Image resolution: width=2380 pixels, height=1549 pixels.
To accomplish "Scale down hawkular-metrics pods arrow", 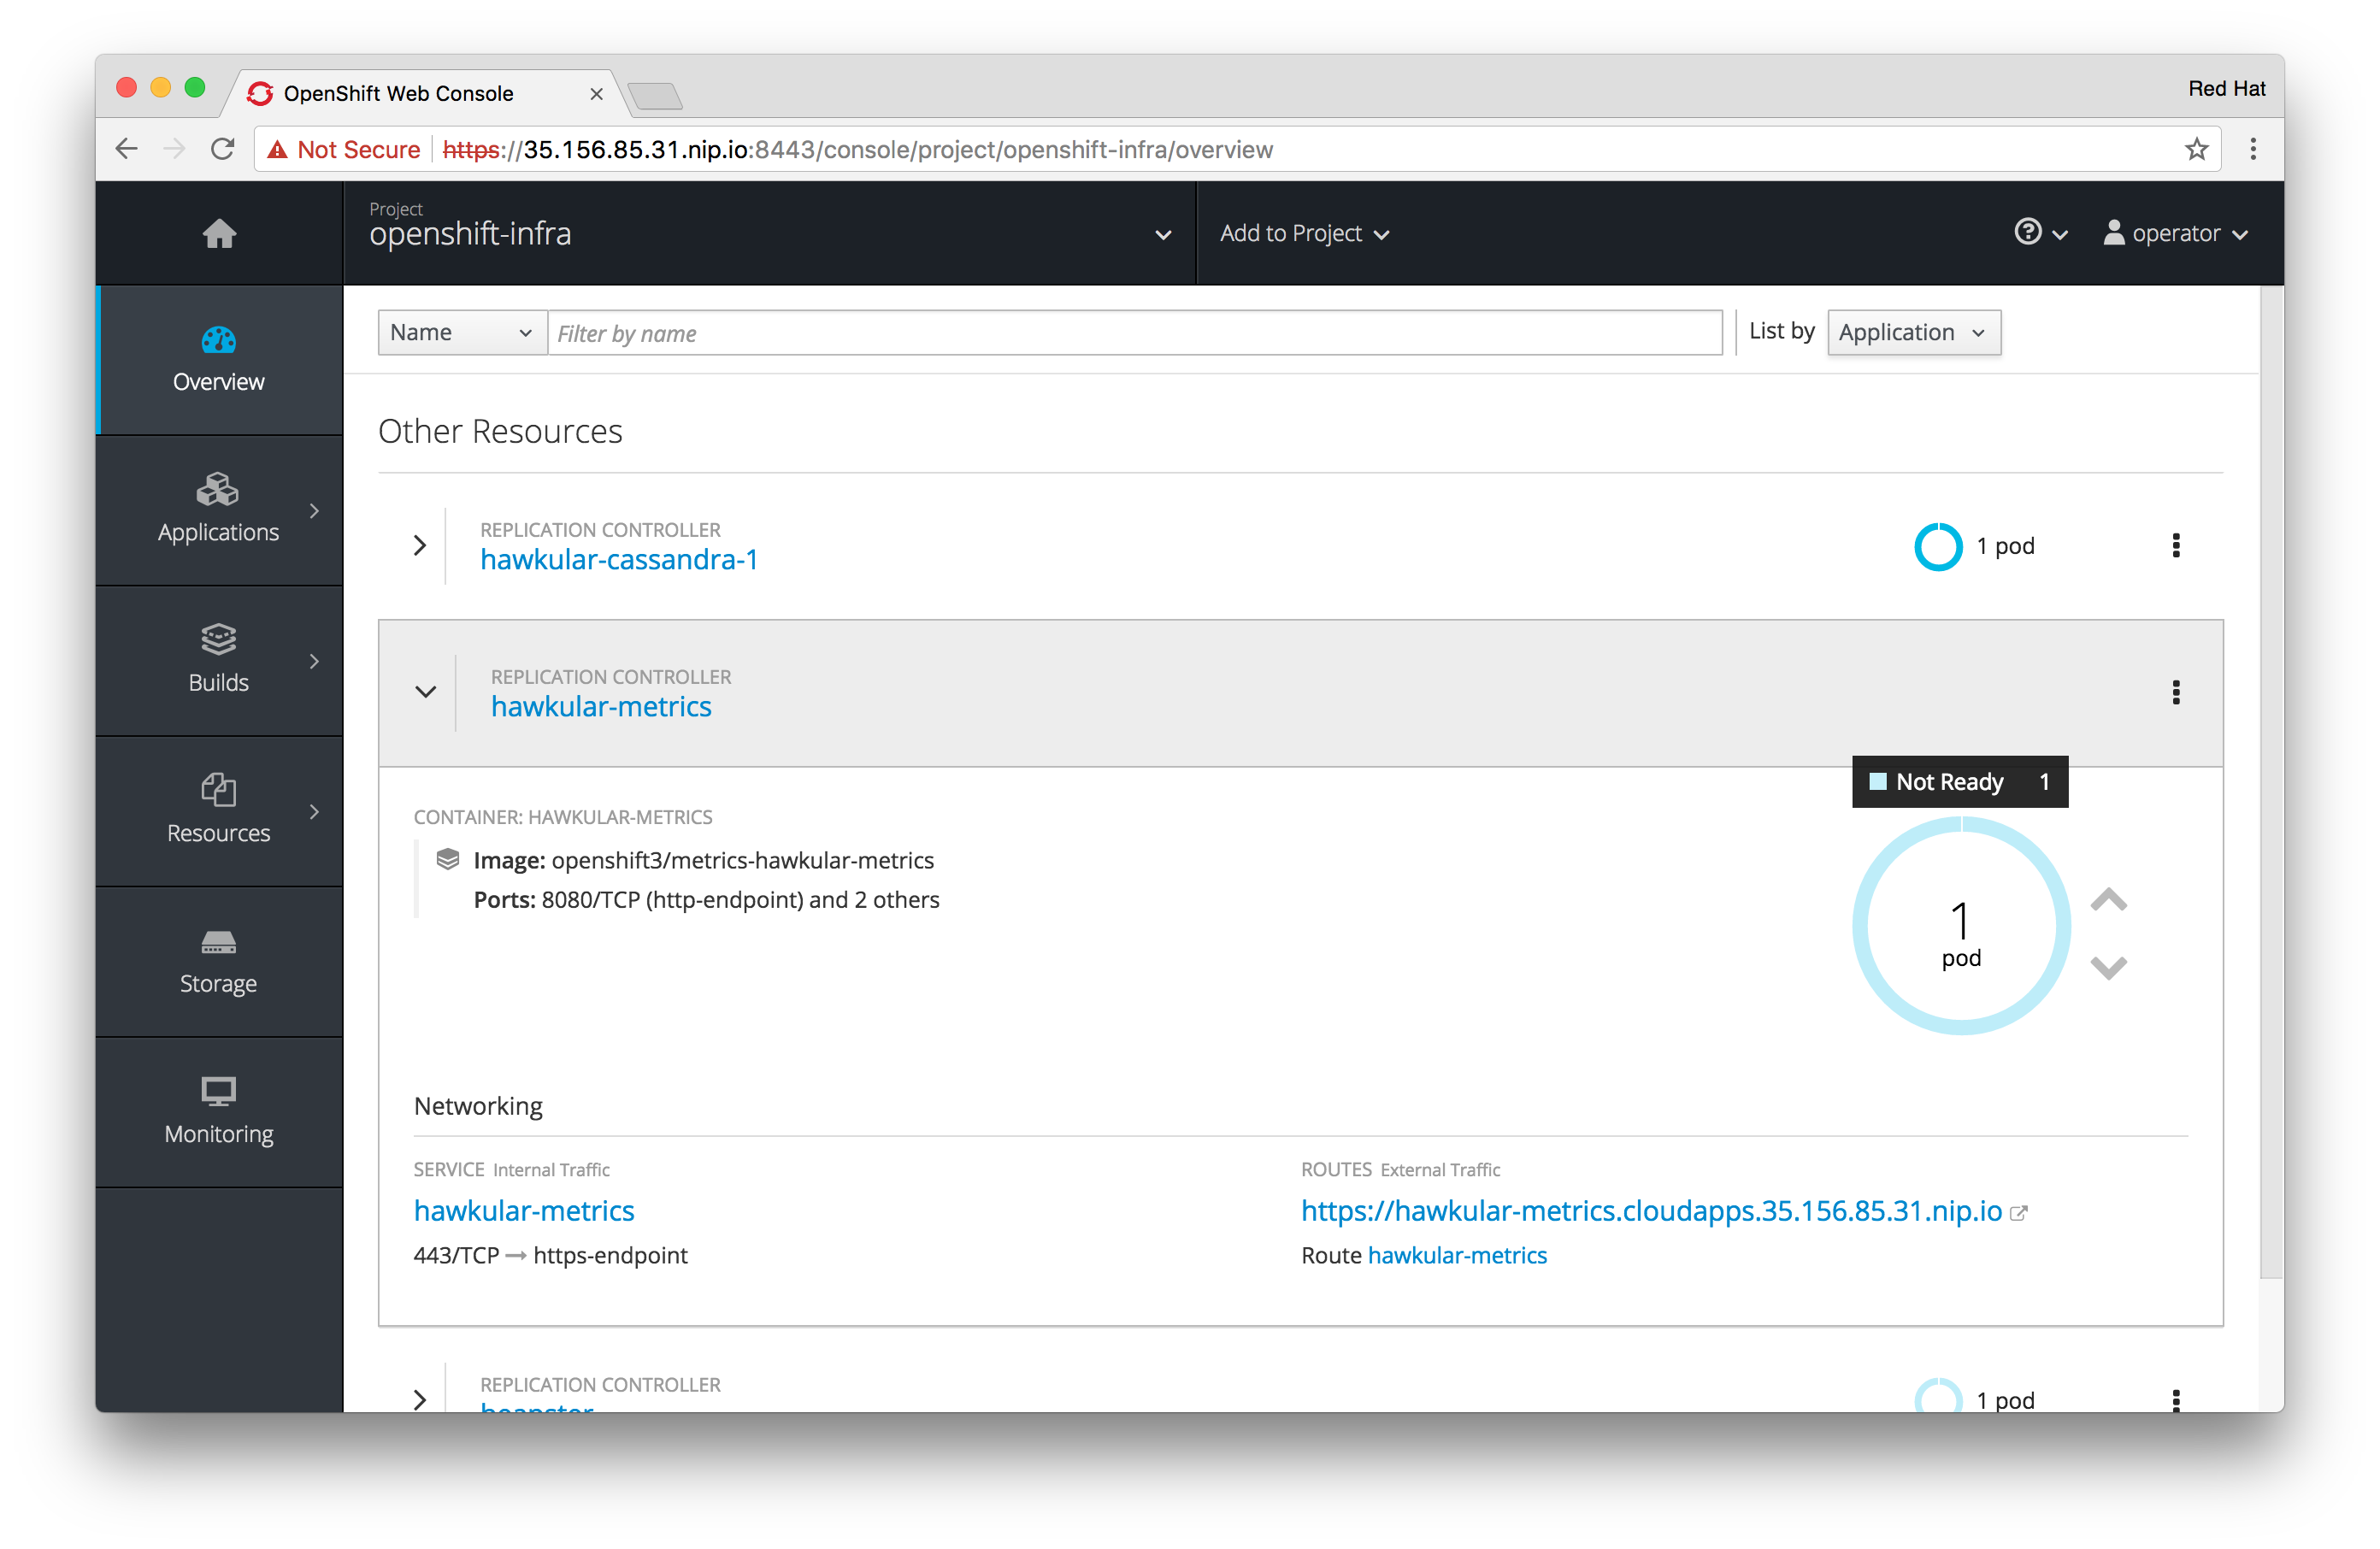I will pyautogui.click(x=2108, y=967).
